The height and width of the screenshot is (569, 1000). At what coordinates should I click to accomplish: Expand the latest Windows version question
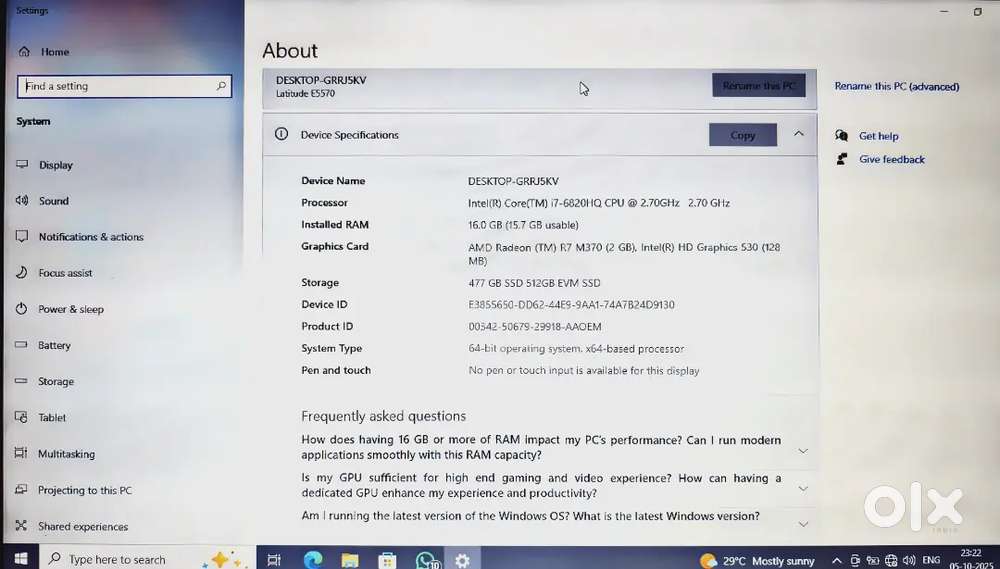pyautogui.click(x=802, y=523)
